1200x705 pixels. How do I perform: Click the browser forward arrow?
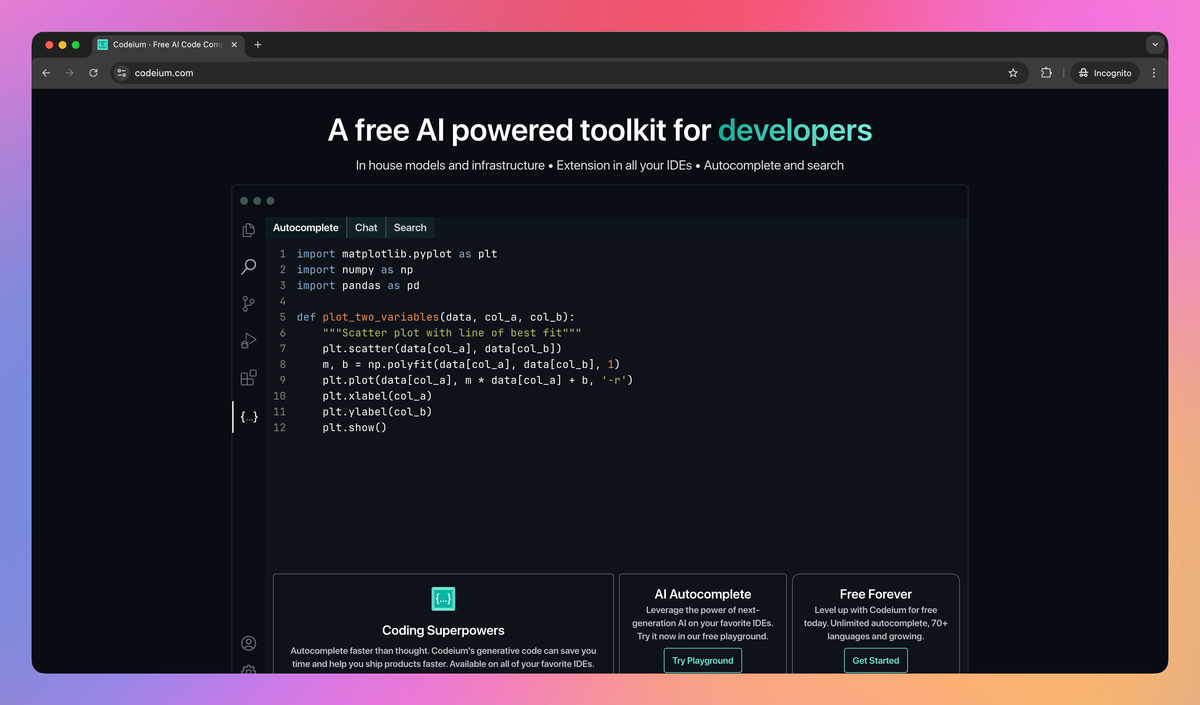69,73
